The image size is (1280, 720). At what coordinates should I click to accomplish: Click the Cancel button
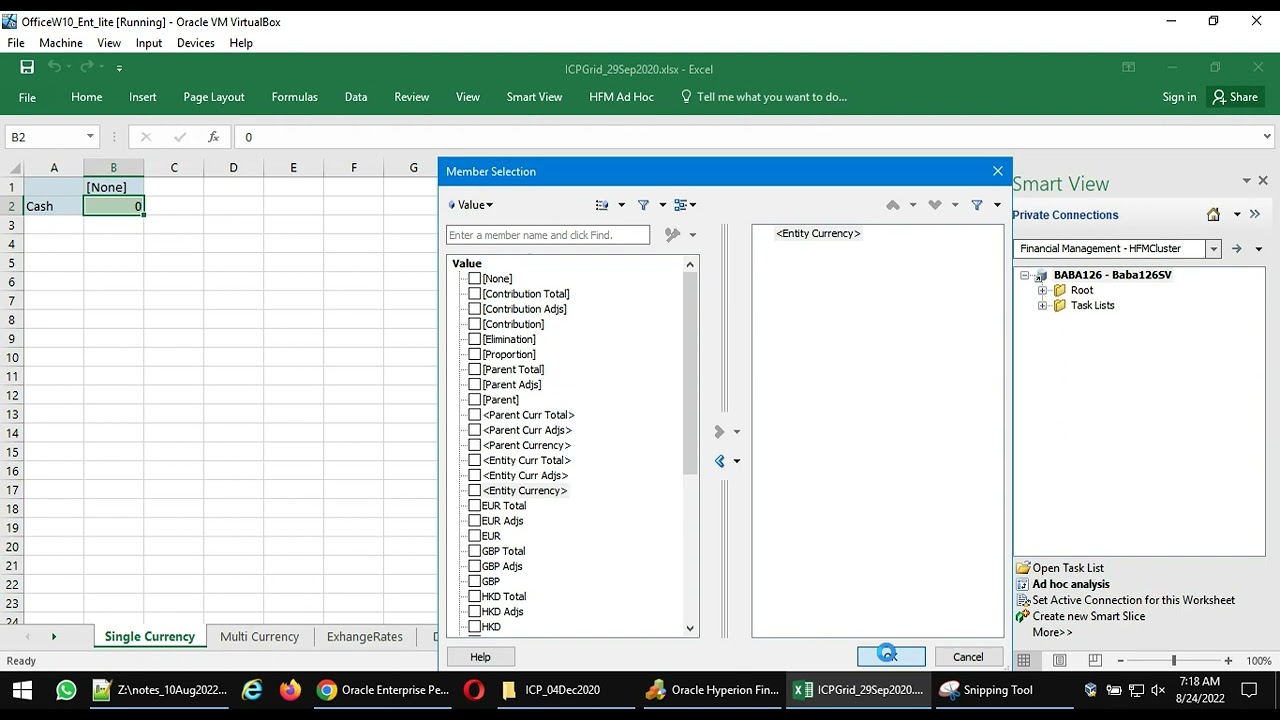point(968,657)
